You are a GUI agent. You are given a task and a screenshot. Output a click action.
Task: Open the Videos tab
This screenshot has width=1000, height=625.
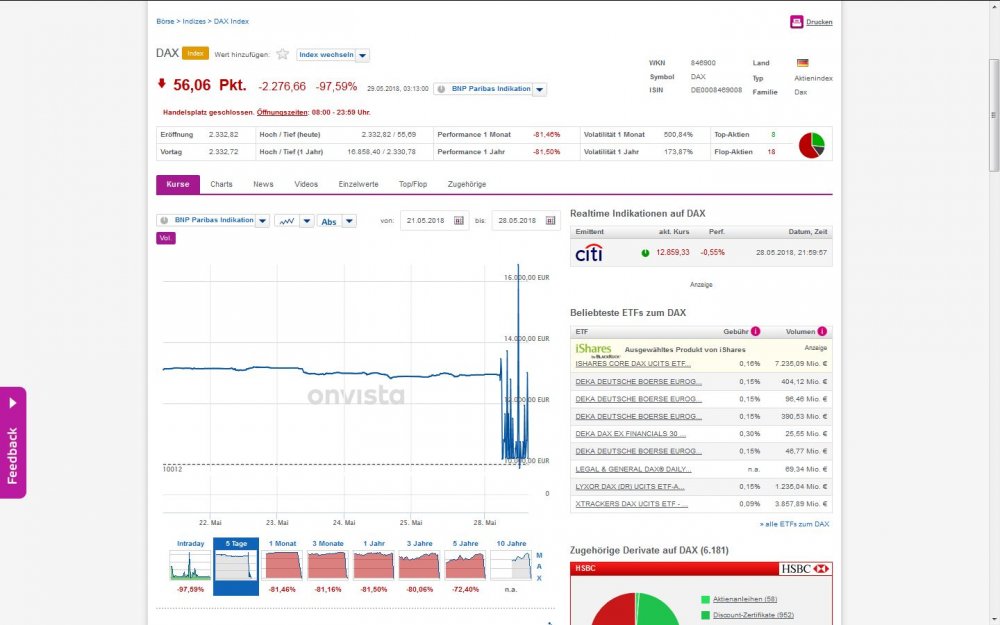(306, 184)
